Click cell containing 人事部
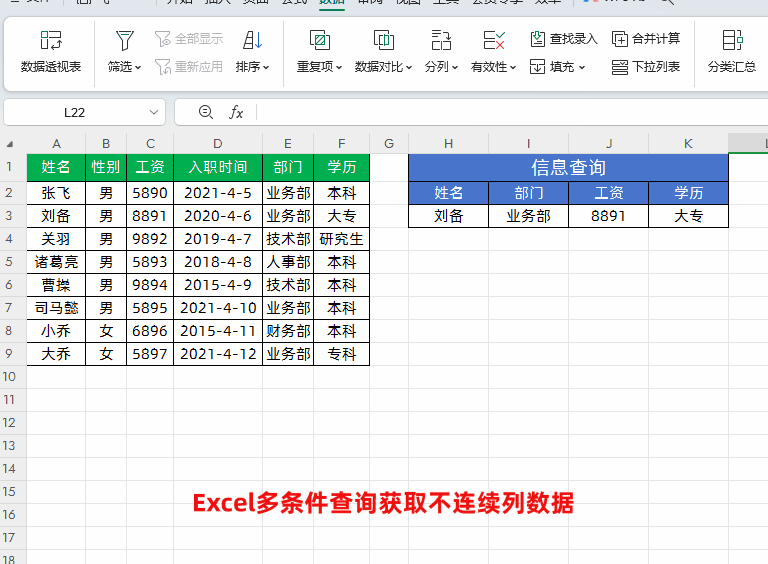The width and height of the screenshot is (768, 564). click(x=288, y=262)
